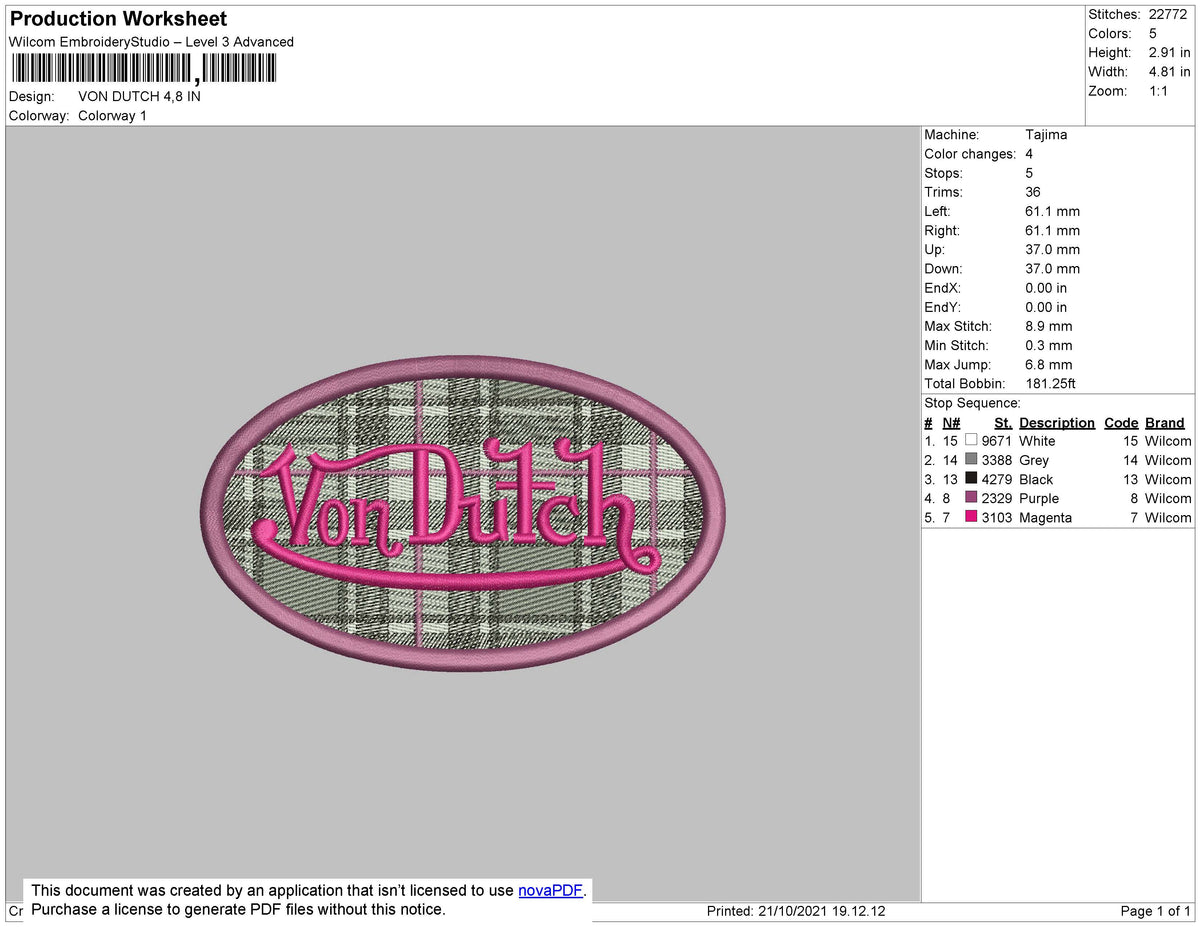Click the Wilcom EmbroideryStudio application label
Viewport: 1200px width, 927px height.
point(150,42)
